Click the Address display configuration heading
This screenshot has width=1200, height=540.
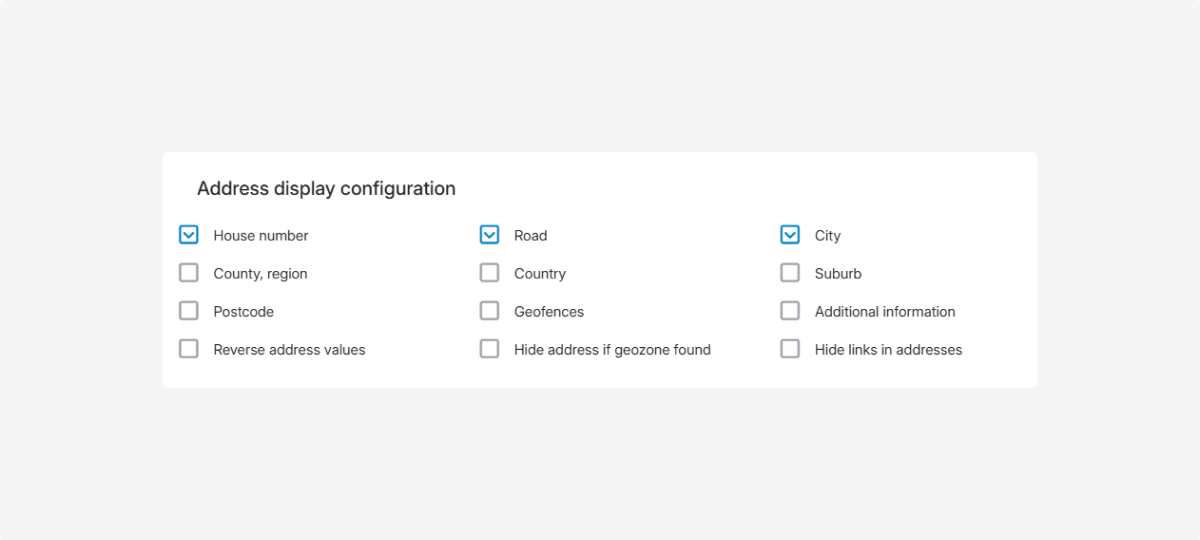pyautogui.click(x=326, y=189)
